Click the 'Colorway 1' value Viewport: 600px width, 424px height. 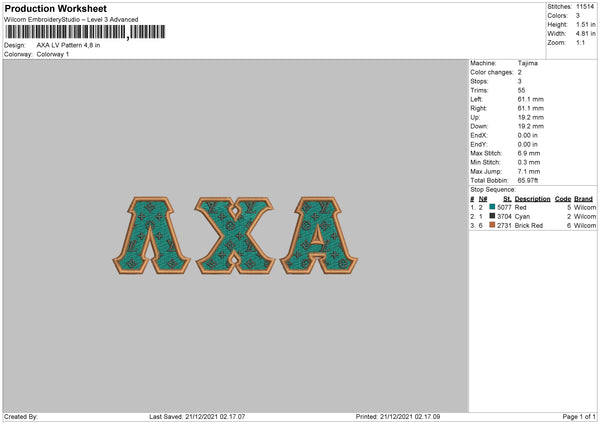point(53,54)
